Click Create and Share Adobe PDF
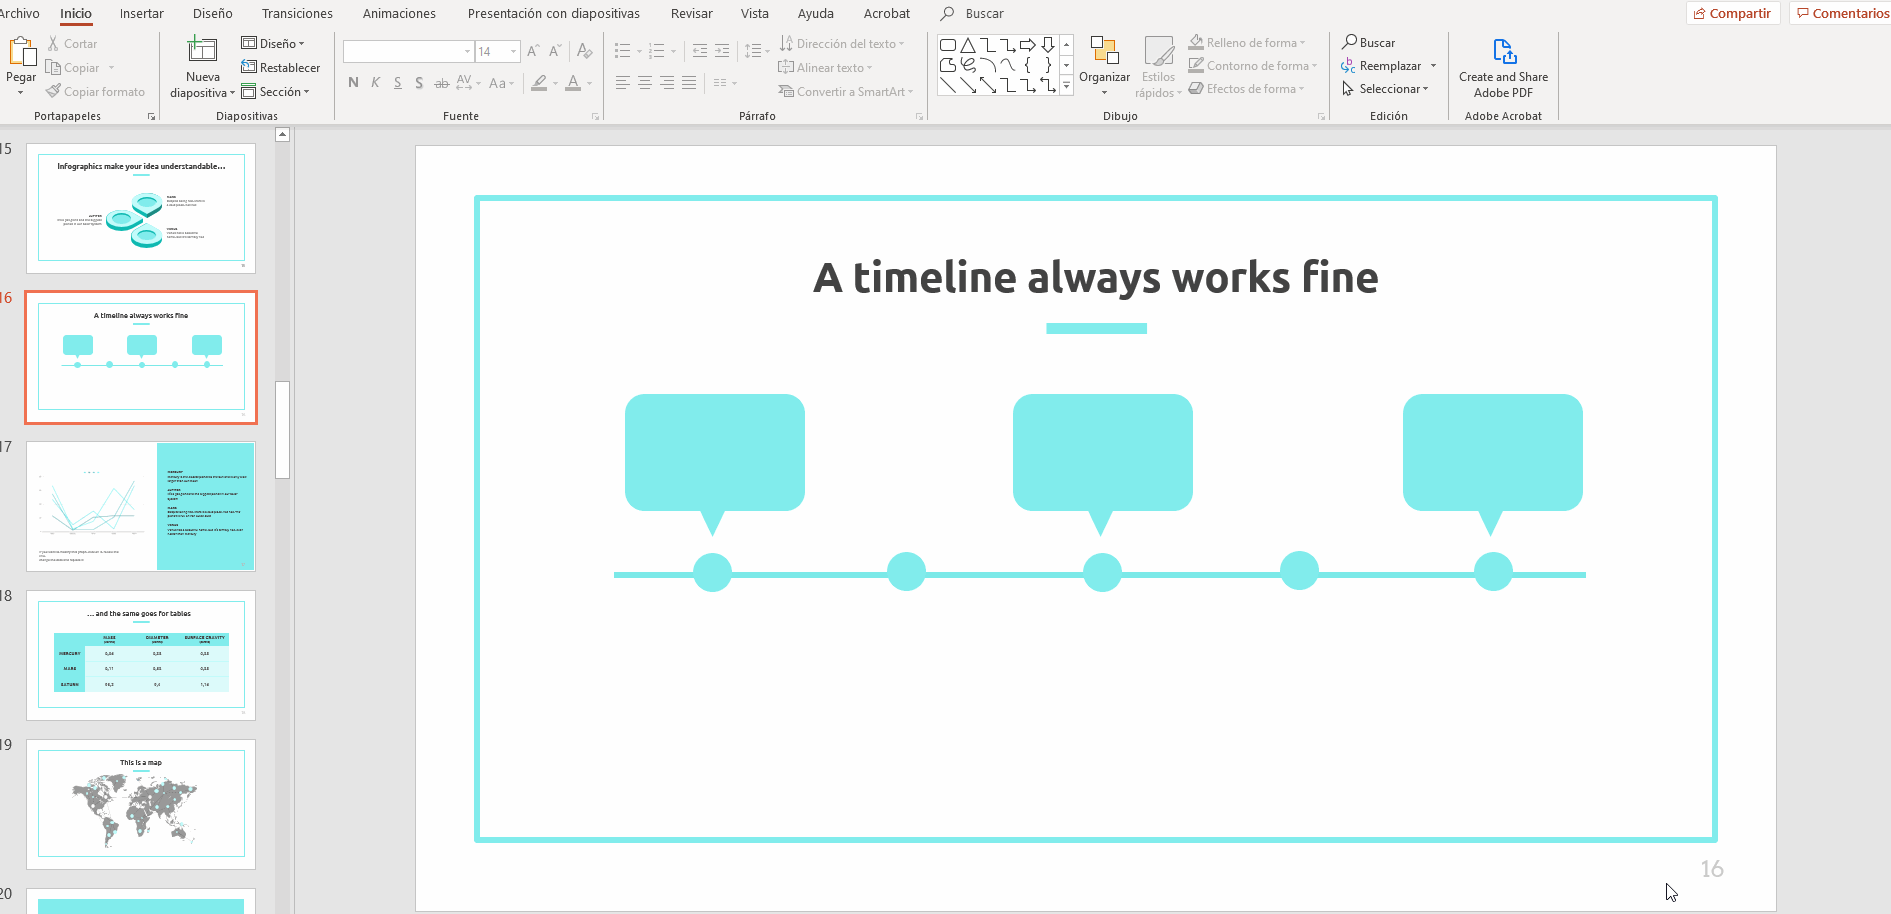The width and height of the screenshot is (1891, 914). coord(1503,67)
